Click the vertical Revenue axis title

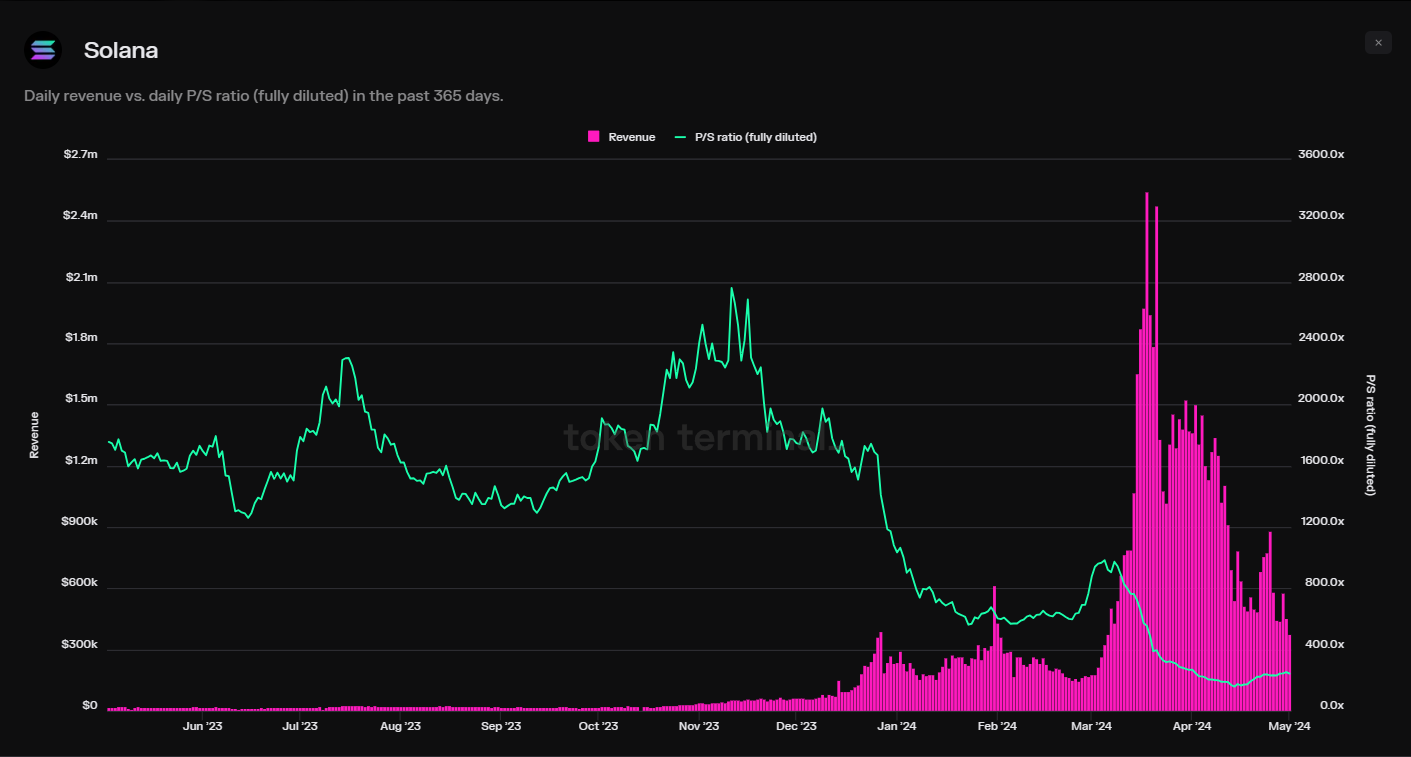click(35, 435)
